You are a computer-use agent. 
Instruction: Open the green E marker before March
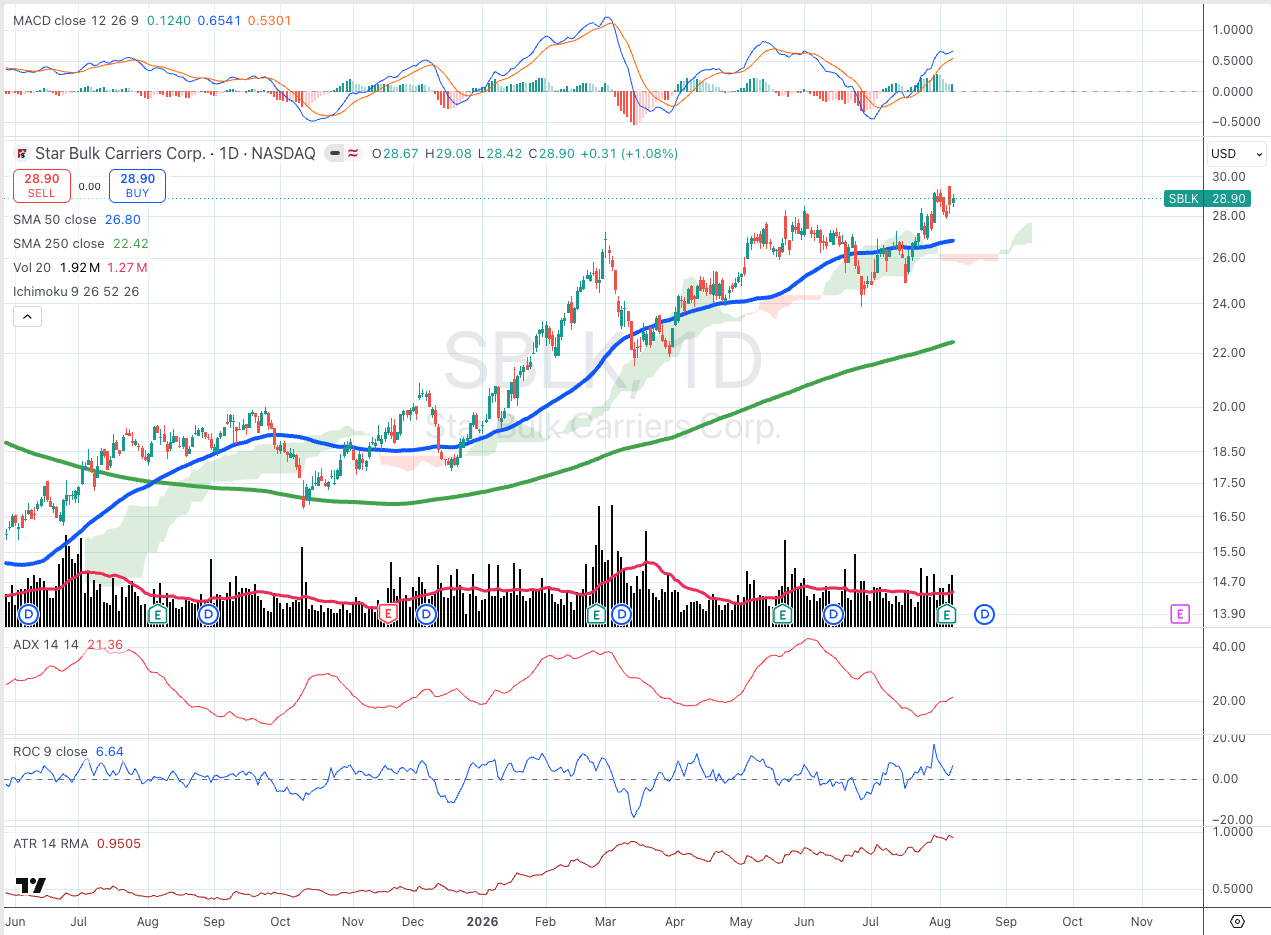(597, 613)
